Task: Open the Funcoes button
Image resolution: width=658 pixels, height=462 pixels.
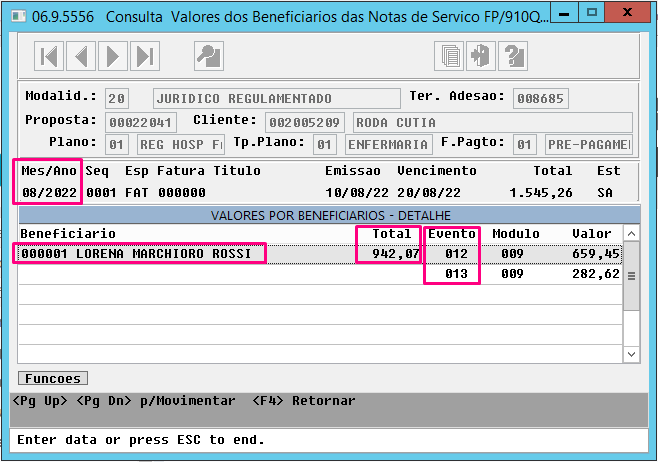Action: point(53,378)
